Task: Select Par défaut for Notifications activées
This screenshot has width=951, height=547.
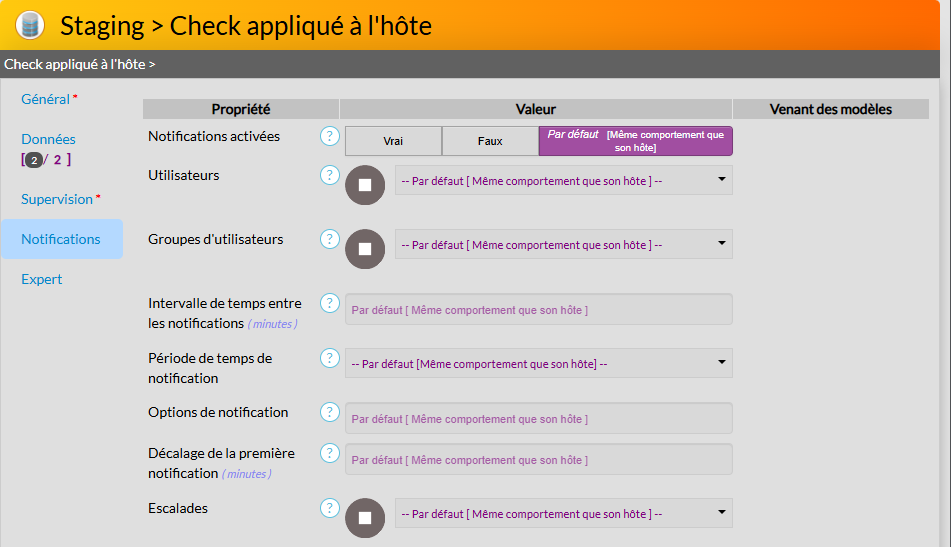Action: coord(635,141)
